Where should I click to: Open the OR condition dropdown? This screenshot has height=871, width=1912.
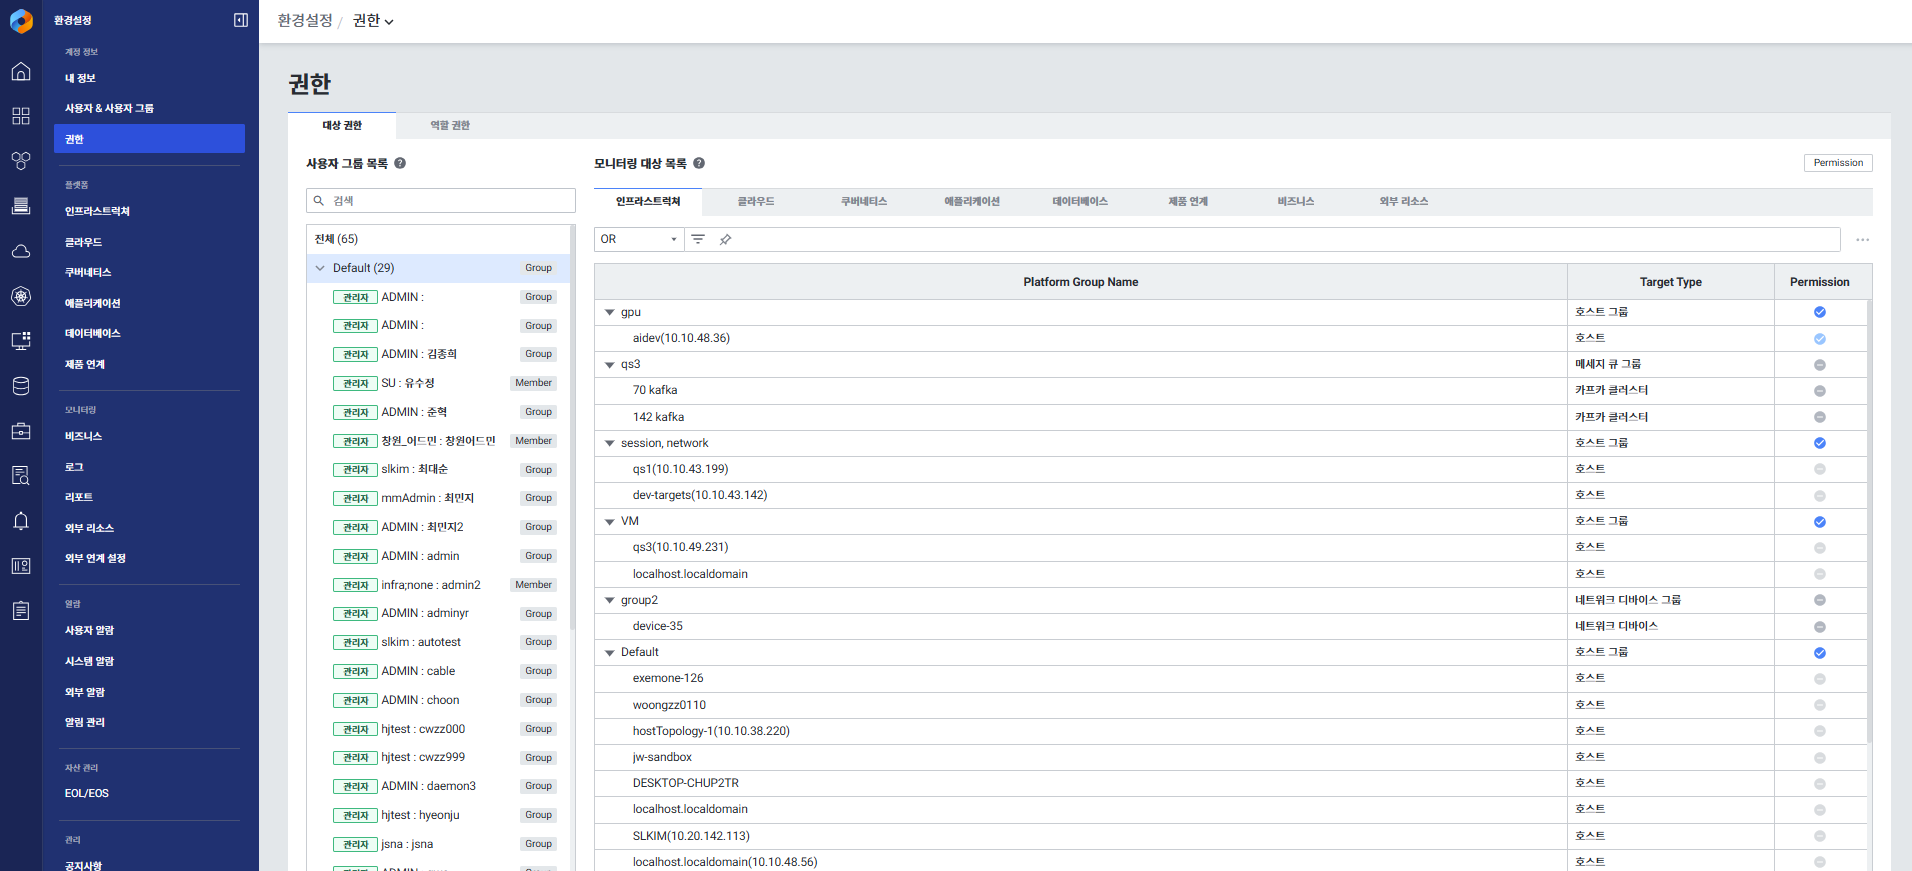[x=638, y=240]
